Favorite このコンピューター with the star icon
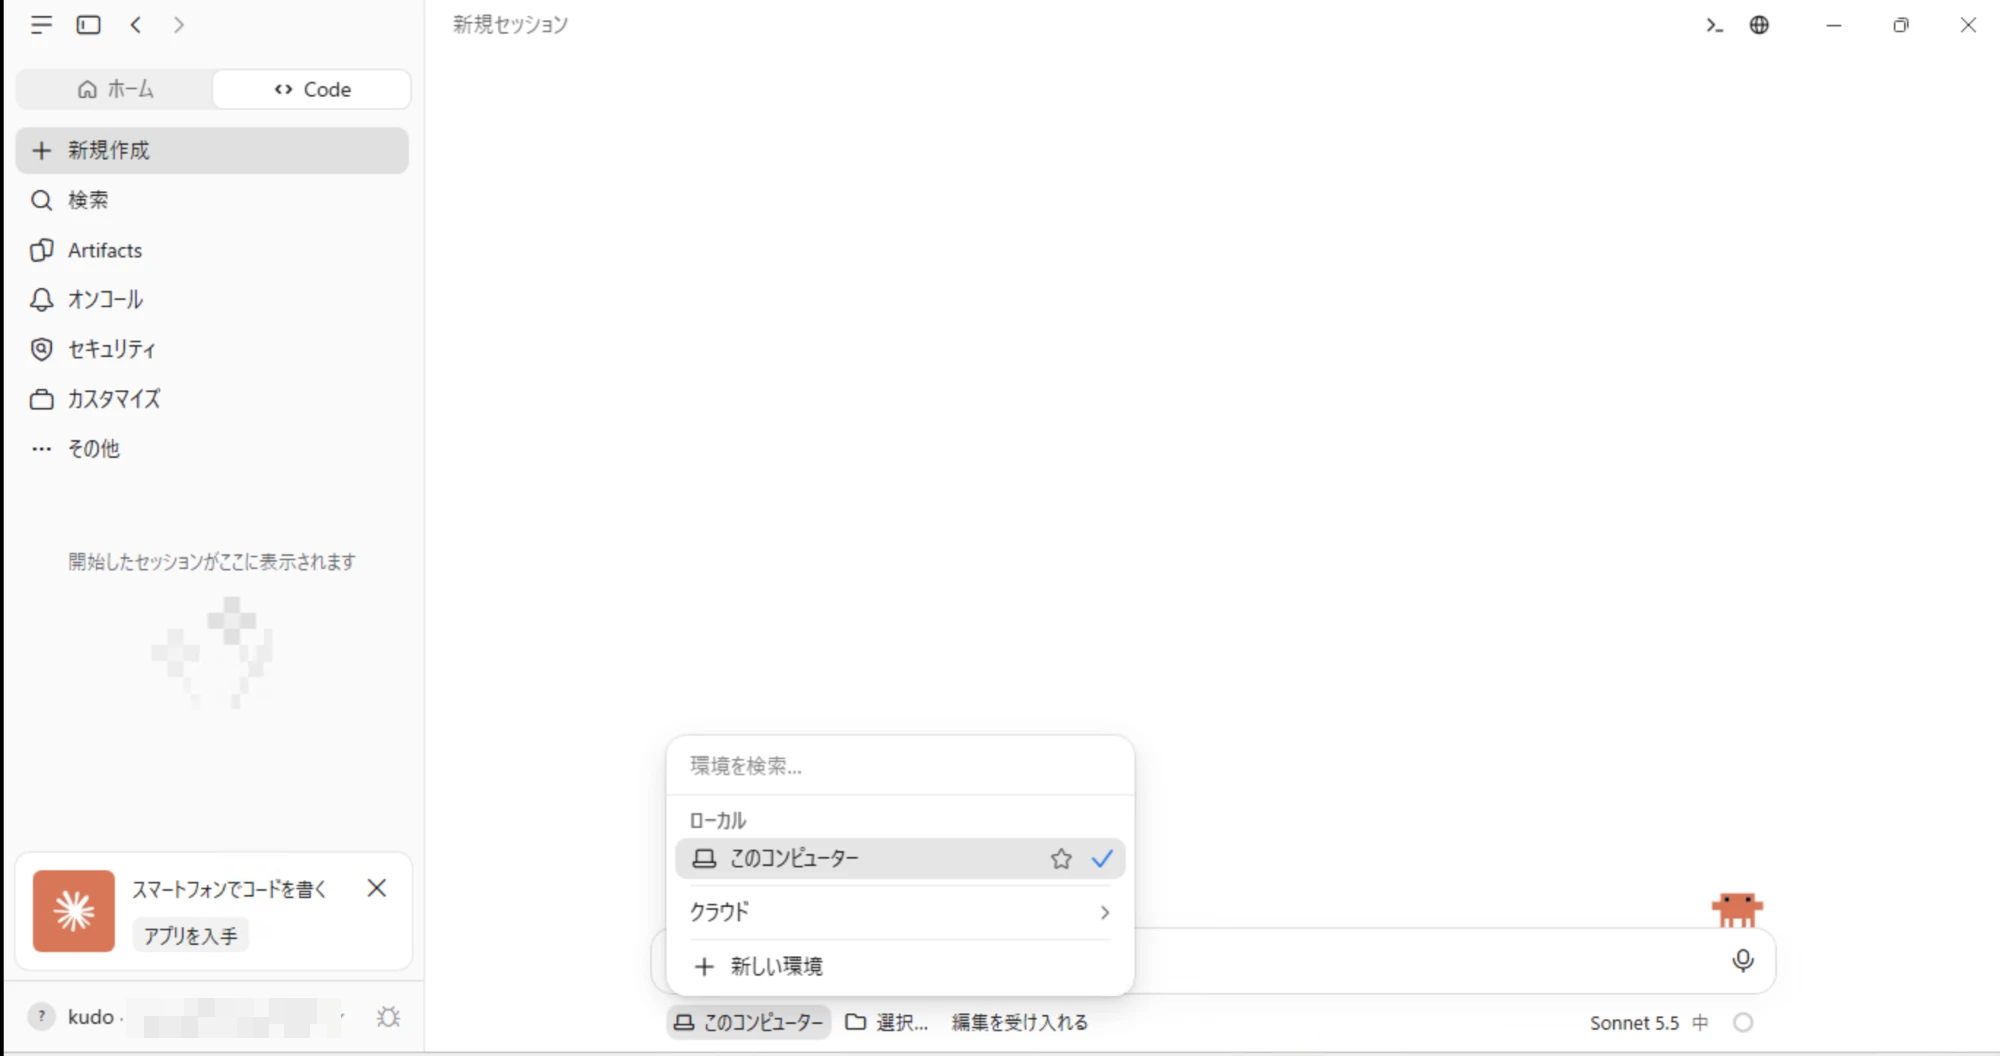 (x=1061, y=859)
